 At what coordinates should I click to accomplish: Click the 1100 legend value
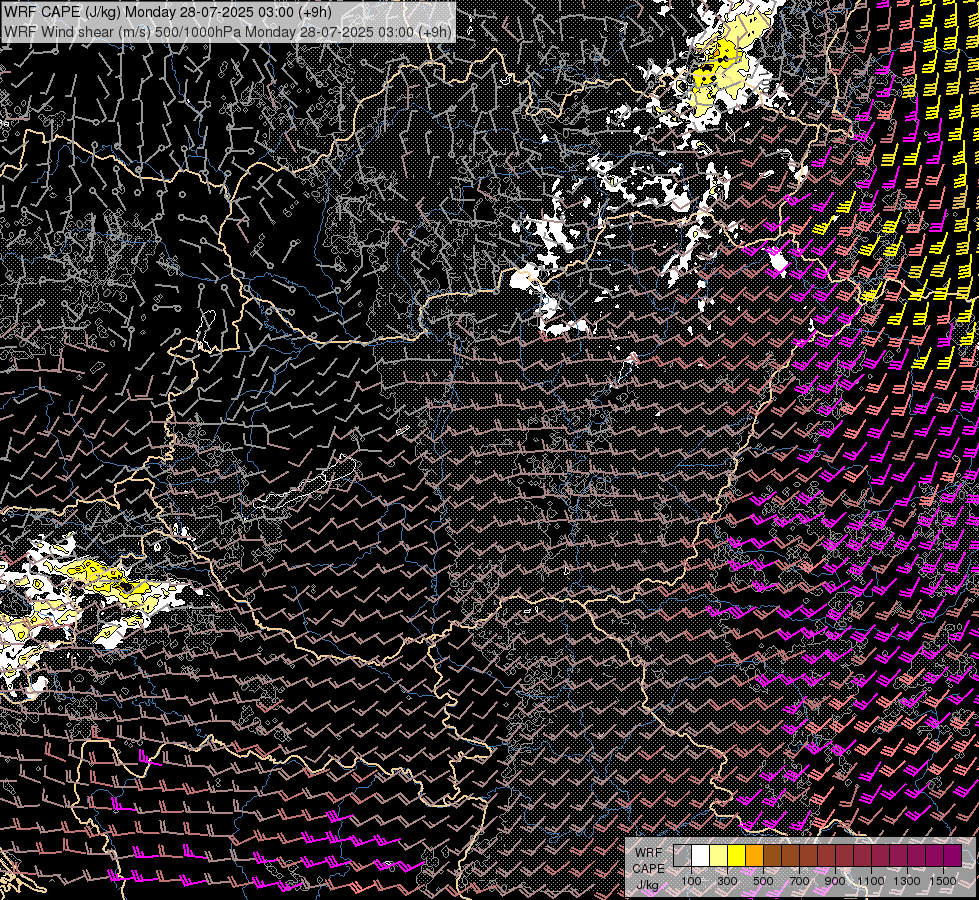871,881
